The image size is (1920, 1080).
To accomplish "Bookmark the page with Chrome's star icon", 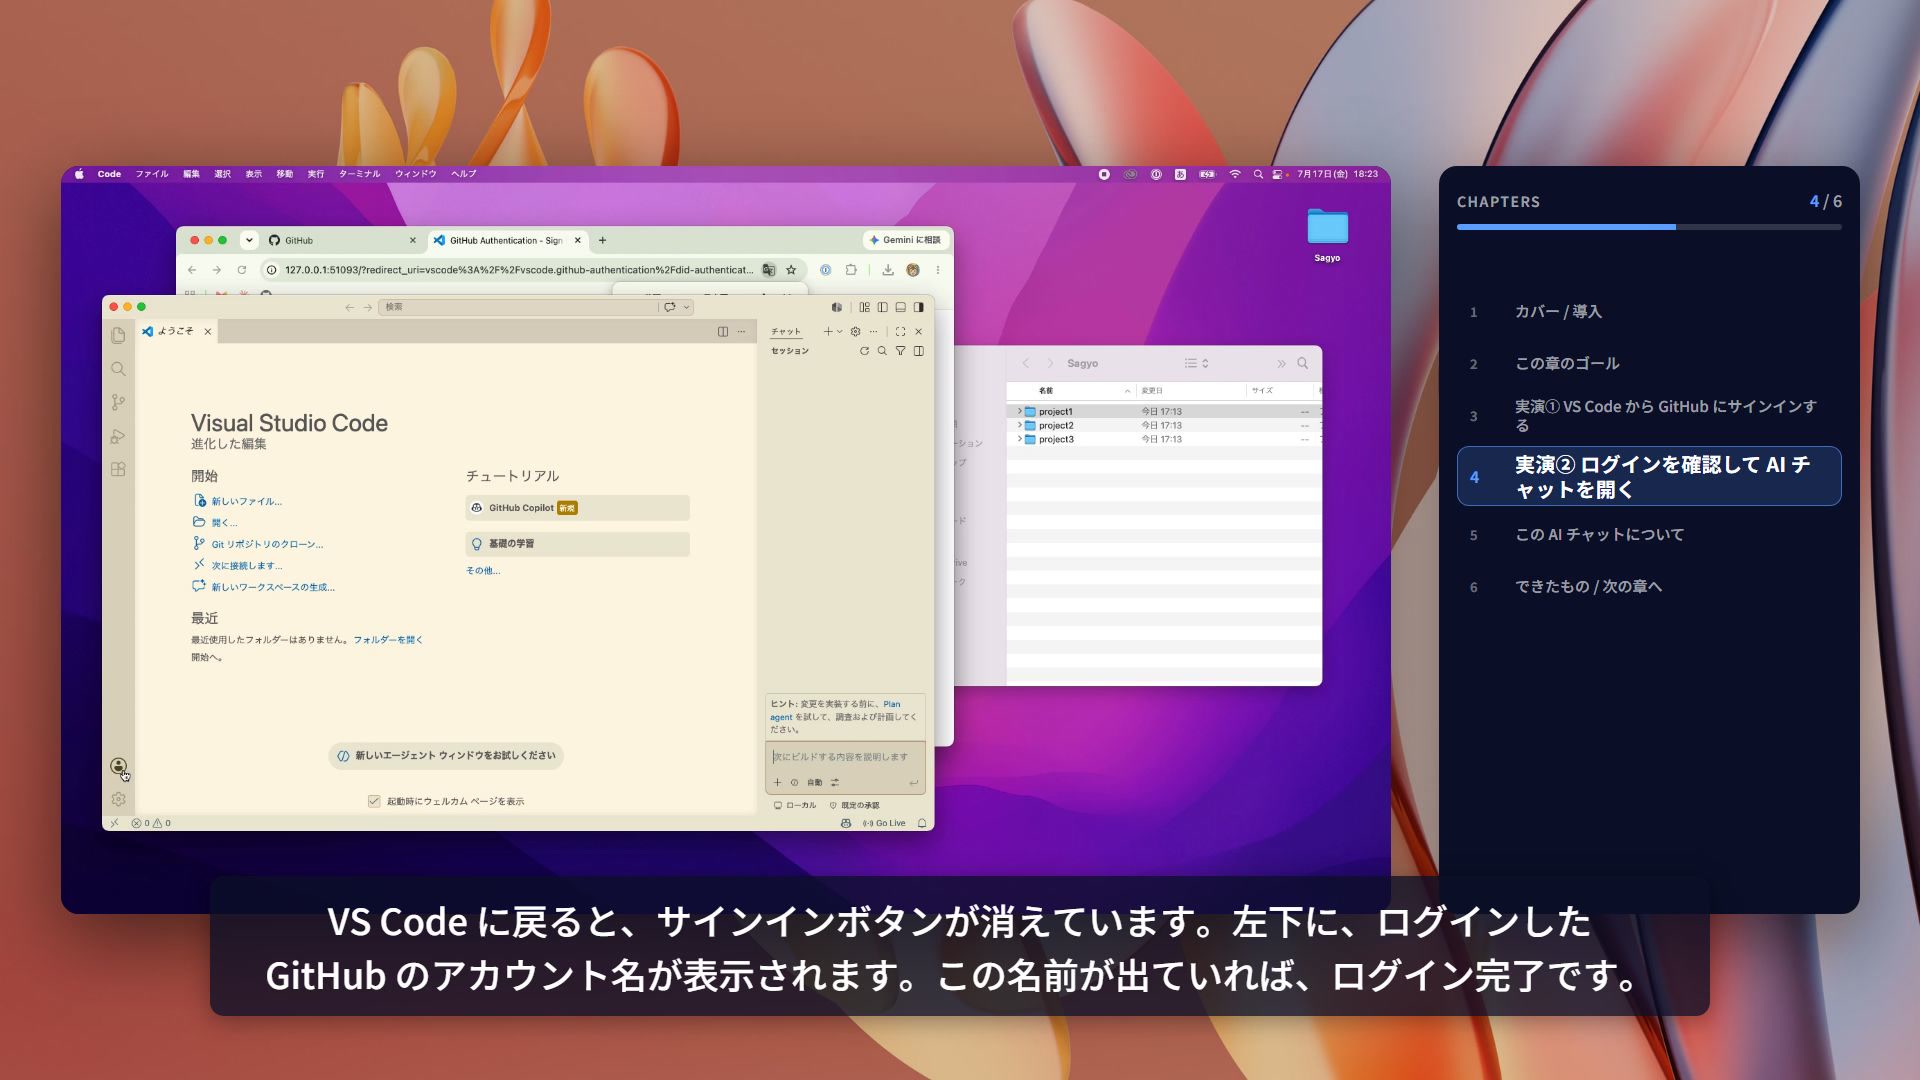I will (x=791, y=270).
